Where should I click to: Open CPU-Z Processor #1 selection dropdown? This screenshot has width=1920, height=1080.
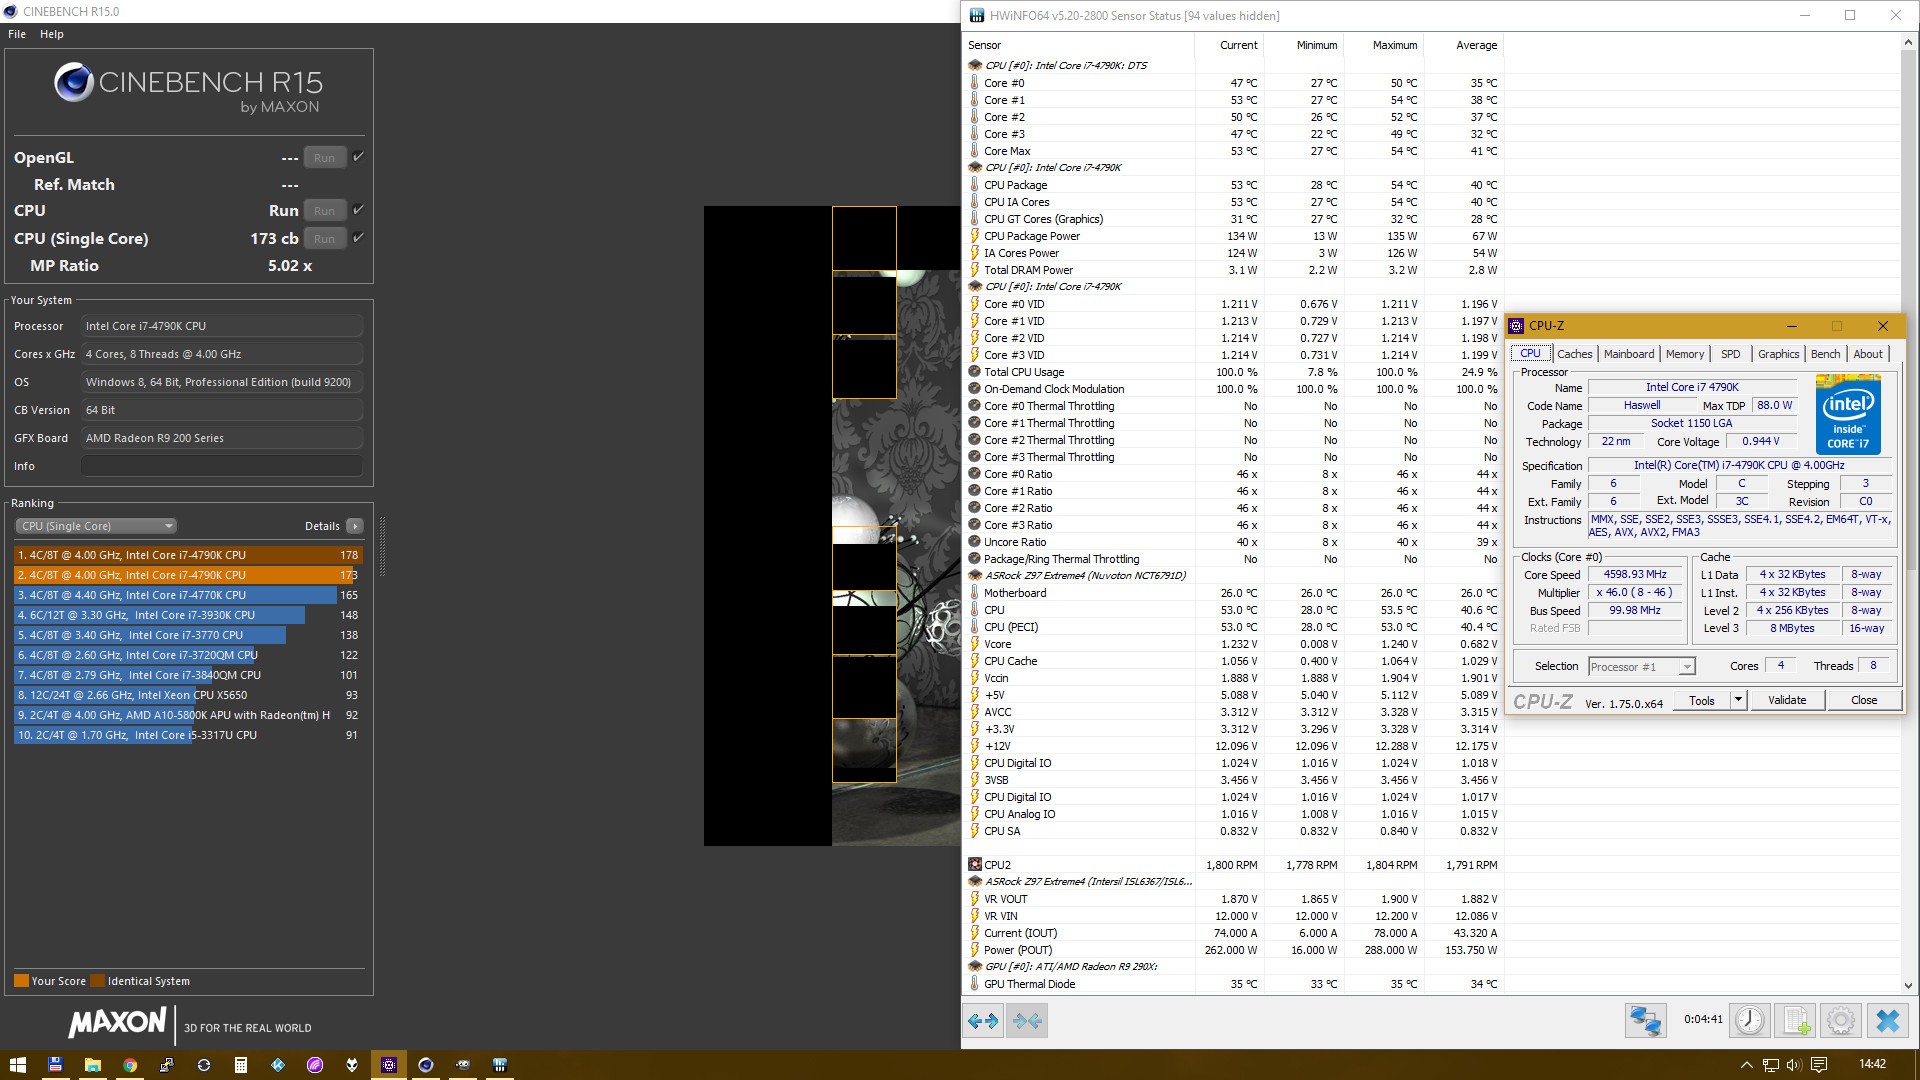1641,667
